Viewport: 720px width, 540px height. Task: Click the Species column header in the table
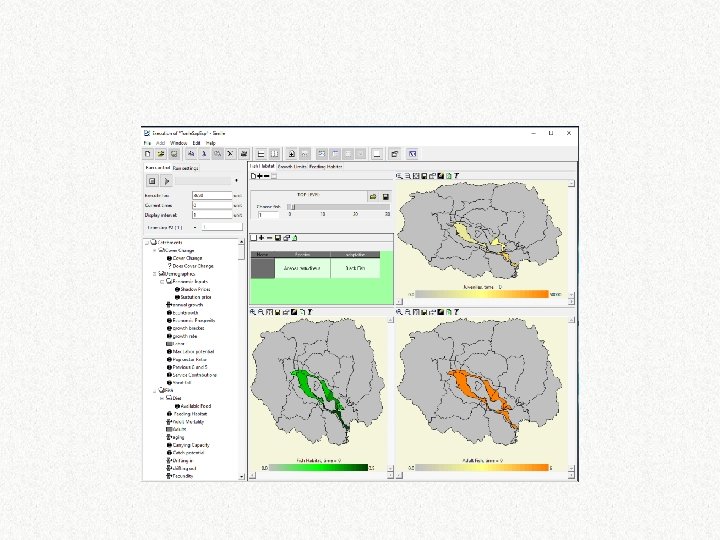[x=302, y=254]
